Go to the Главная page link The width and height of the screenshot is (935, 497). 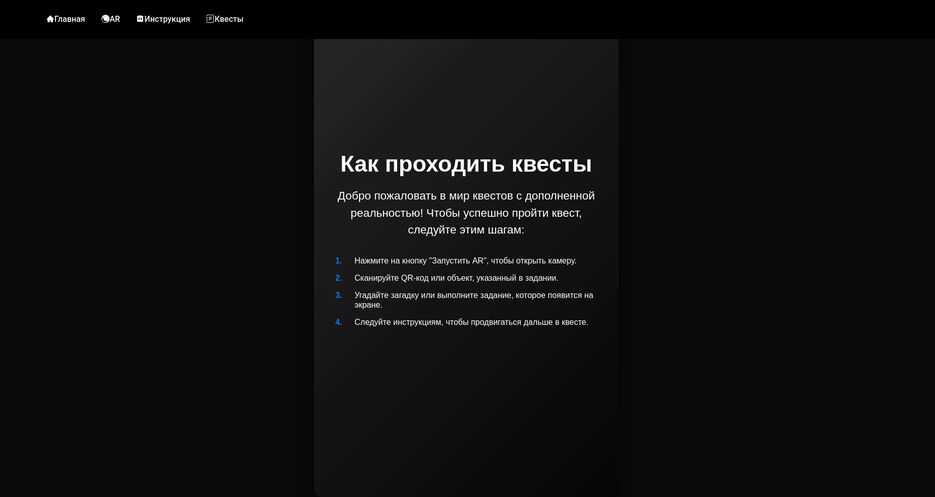click(69, 19)
